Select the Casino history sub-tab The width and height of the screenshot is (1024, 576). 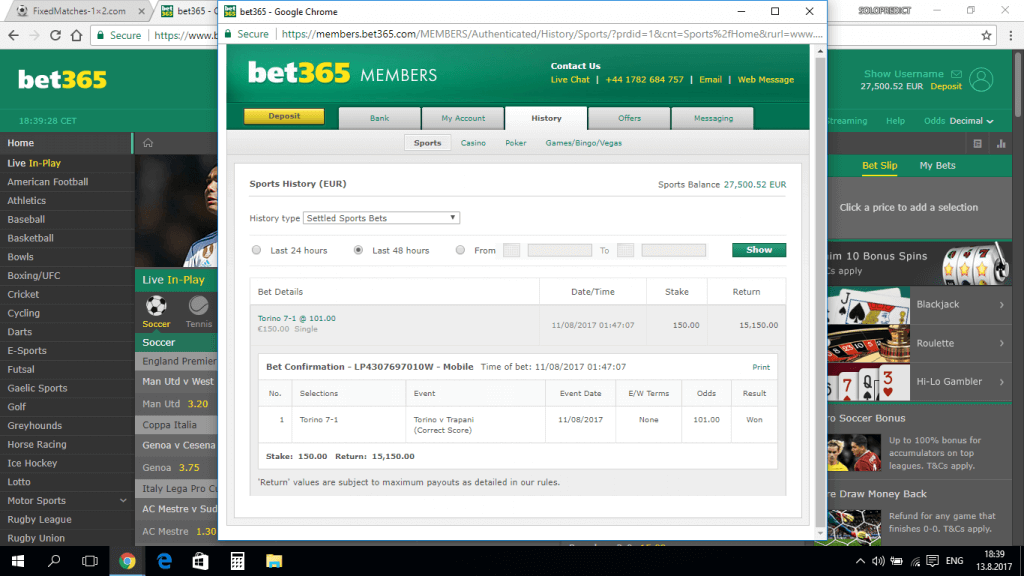coord(473,143)
